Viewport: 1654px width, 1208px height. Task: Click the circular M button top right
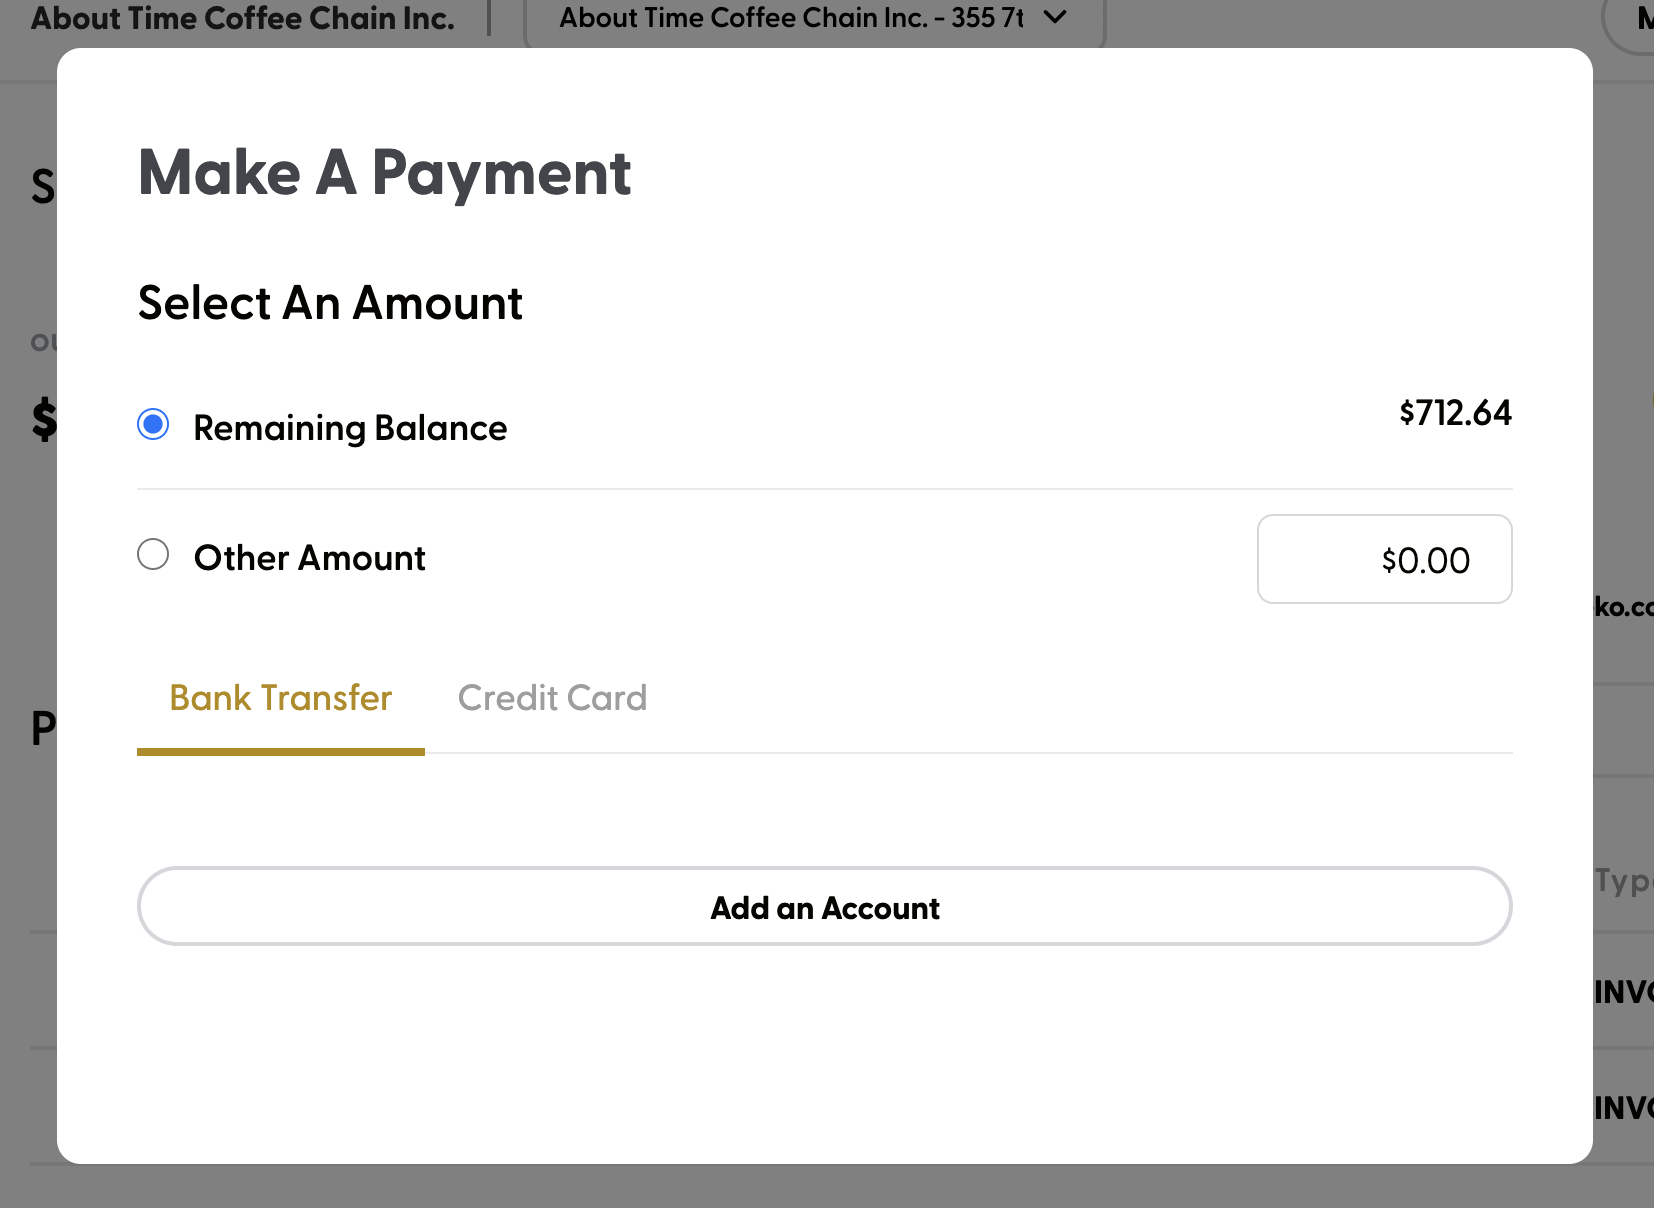pos(1643,17)
